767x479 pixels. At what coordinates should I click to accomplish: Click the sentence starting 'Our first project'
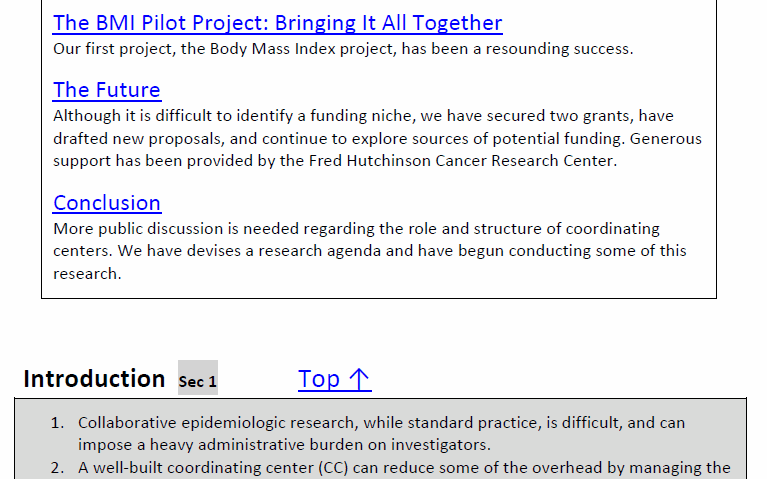tap(343, 49)
